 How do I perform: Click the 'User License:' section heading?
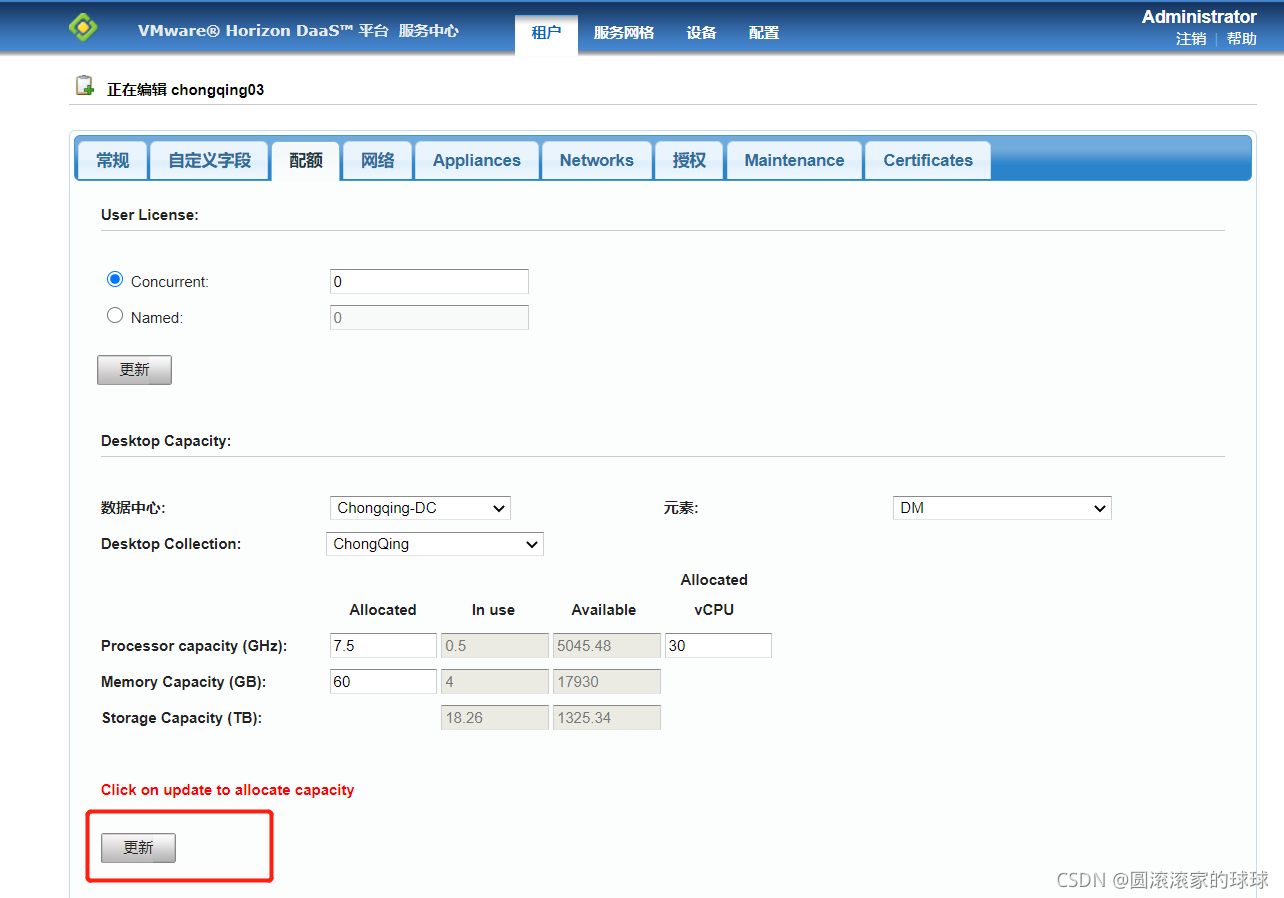tap(150, 215)
